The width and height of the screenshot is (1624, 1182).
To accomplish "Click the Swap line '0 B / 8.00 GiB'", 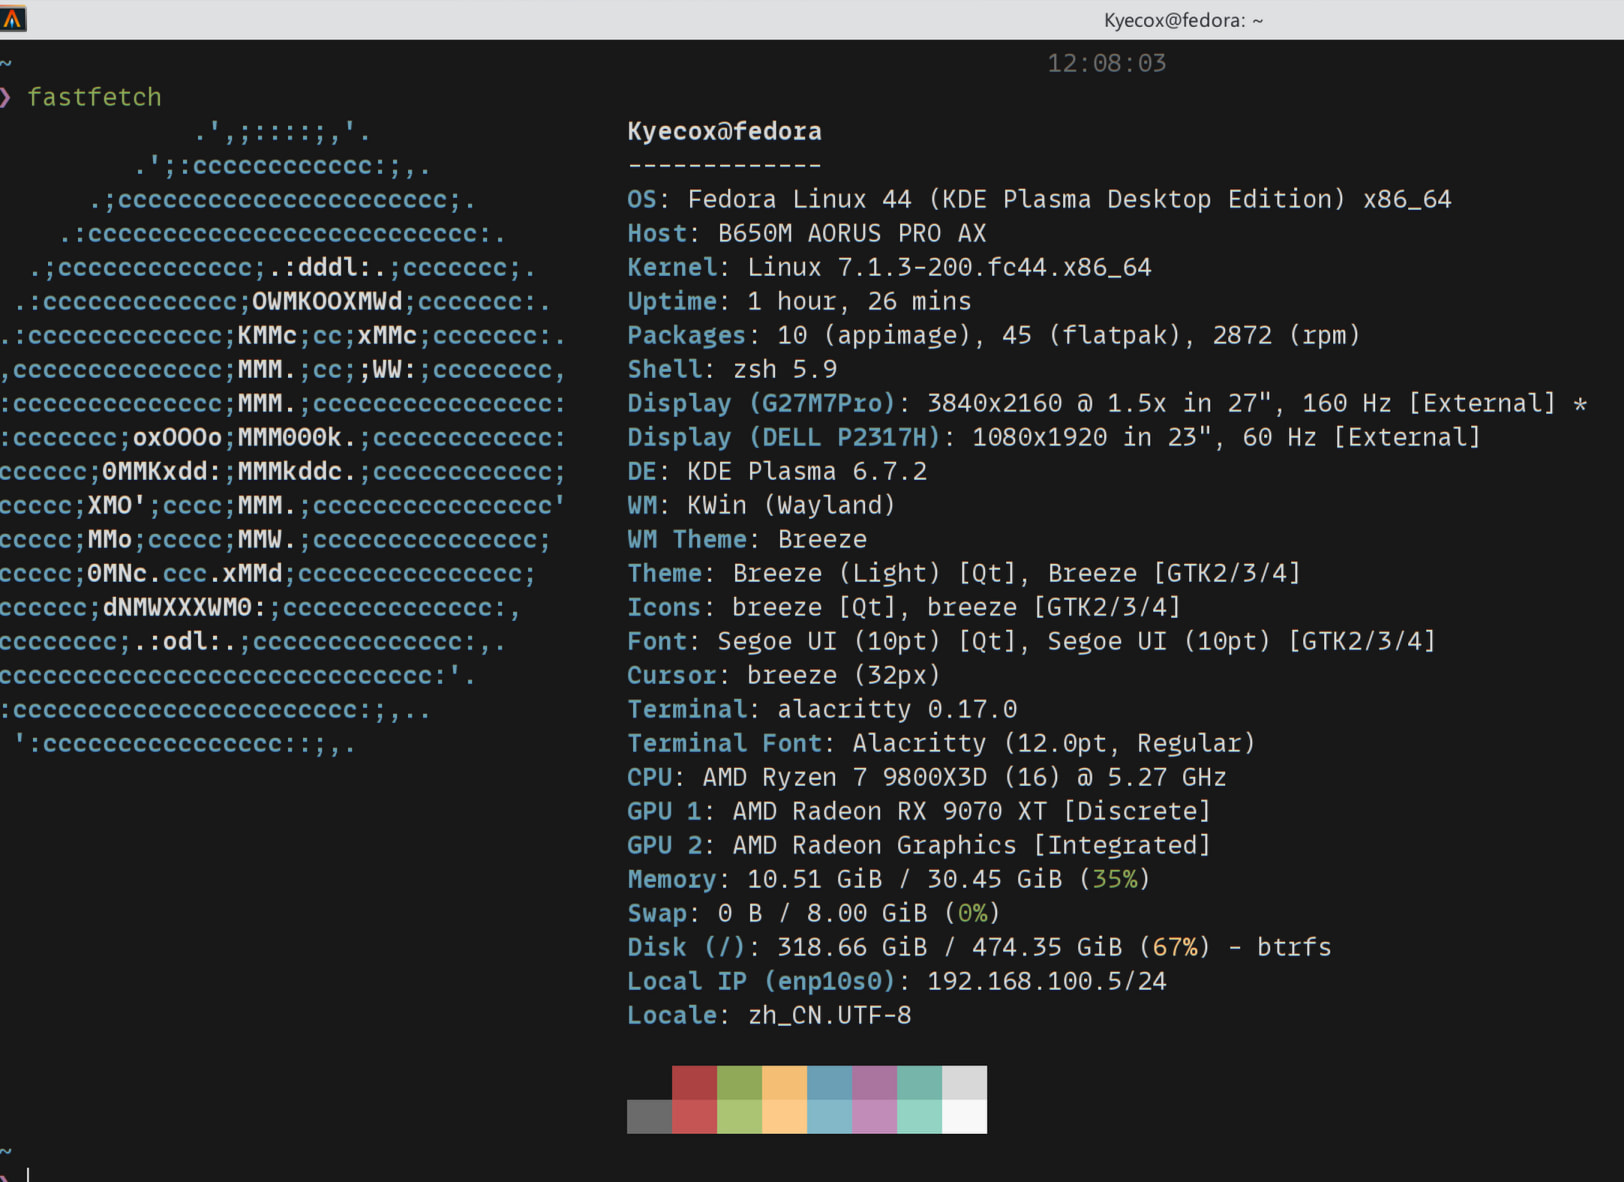I will click(814, 913).
